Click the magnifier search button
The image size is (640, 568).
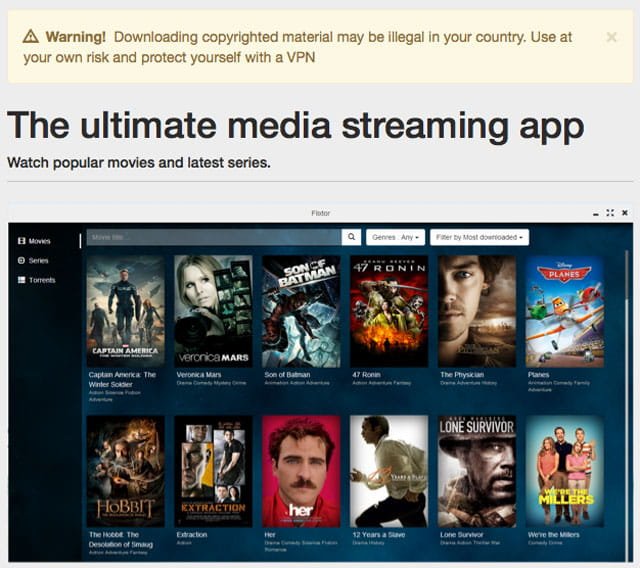click(351, 237)
